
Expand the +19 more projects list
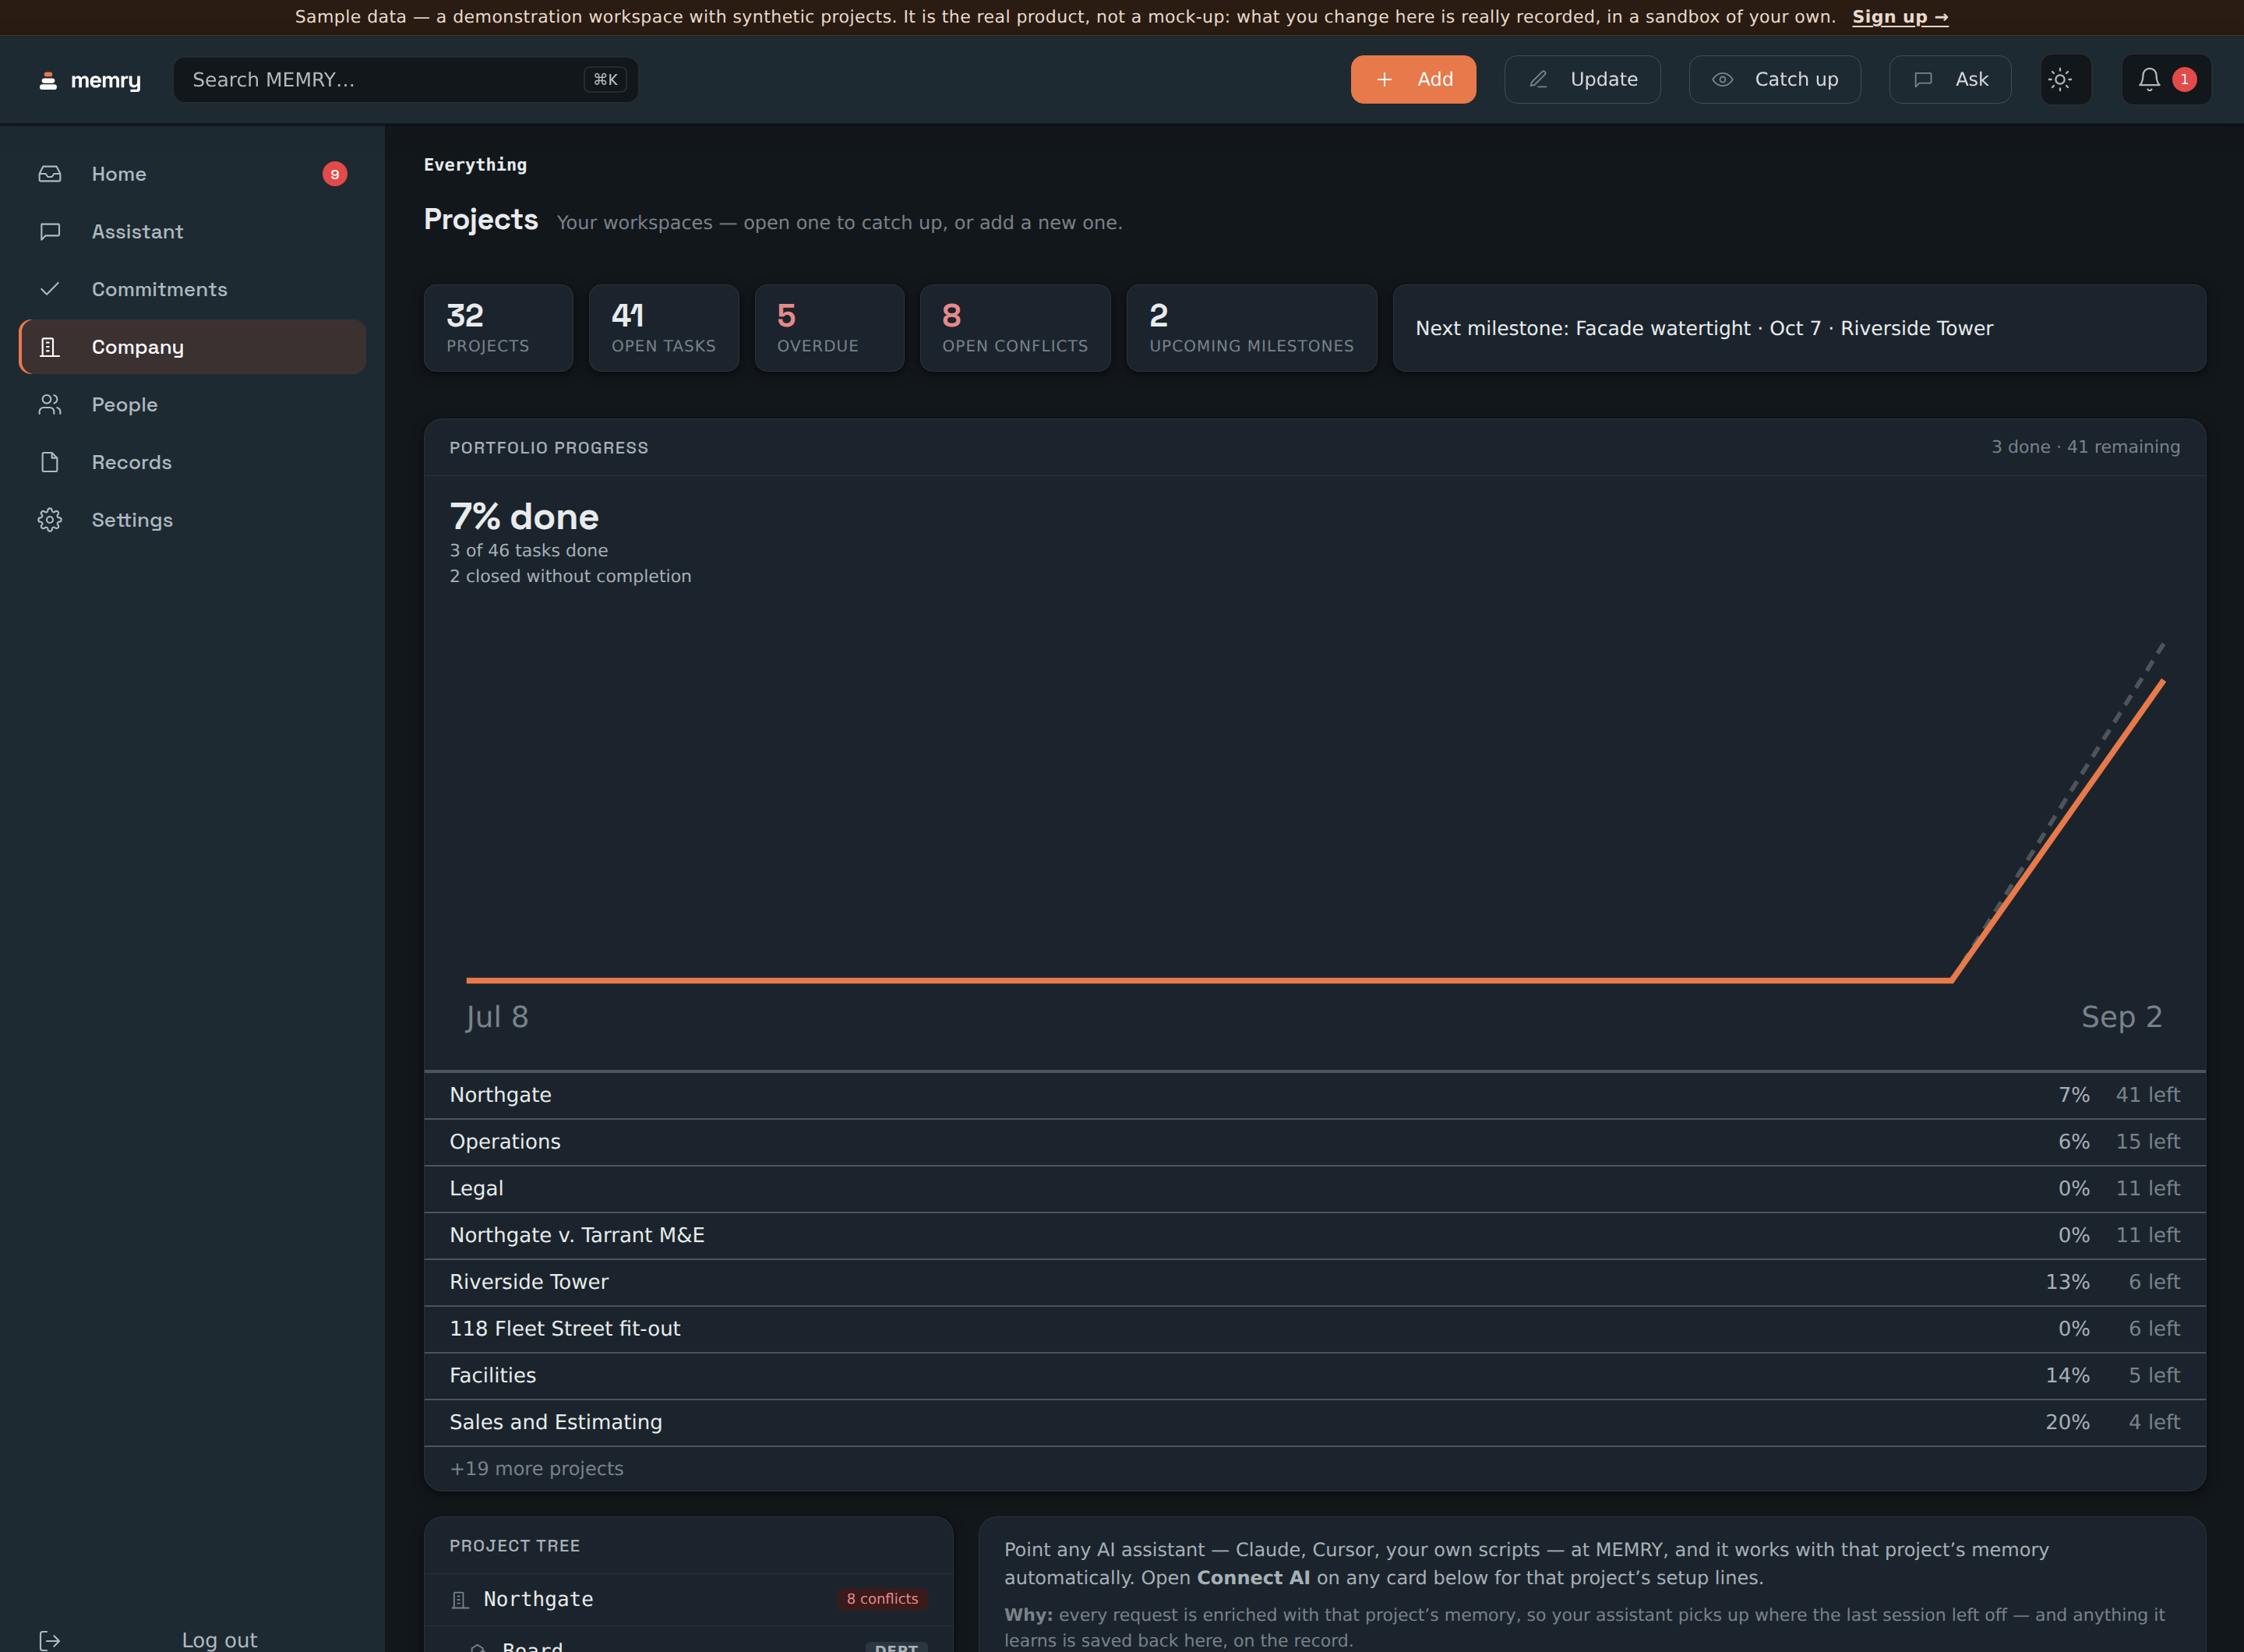[x=536, y=1469]
